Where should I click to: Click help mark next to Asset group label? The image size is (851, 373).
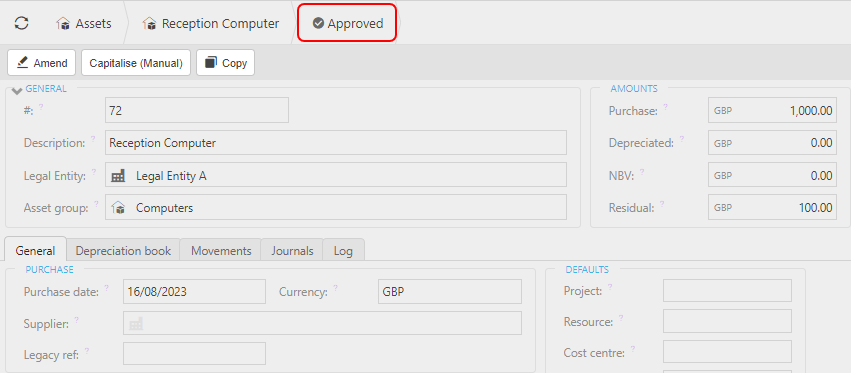coord(96,204)
